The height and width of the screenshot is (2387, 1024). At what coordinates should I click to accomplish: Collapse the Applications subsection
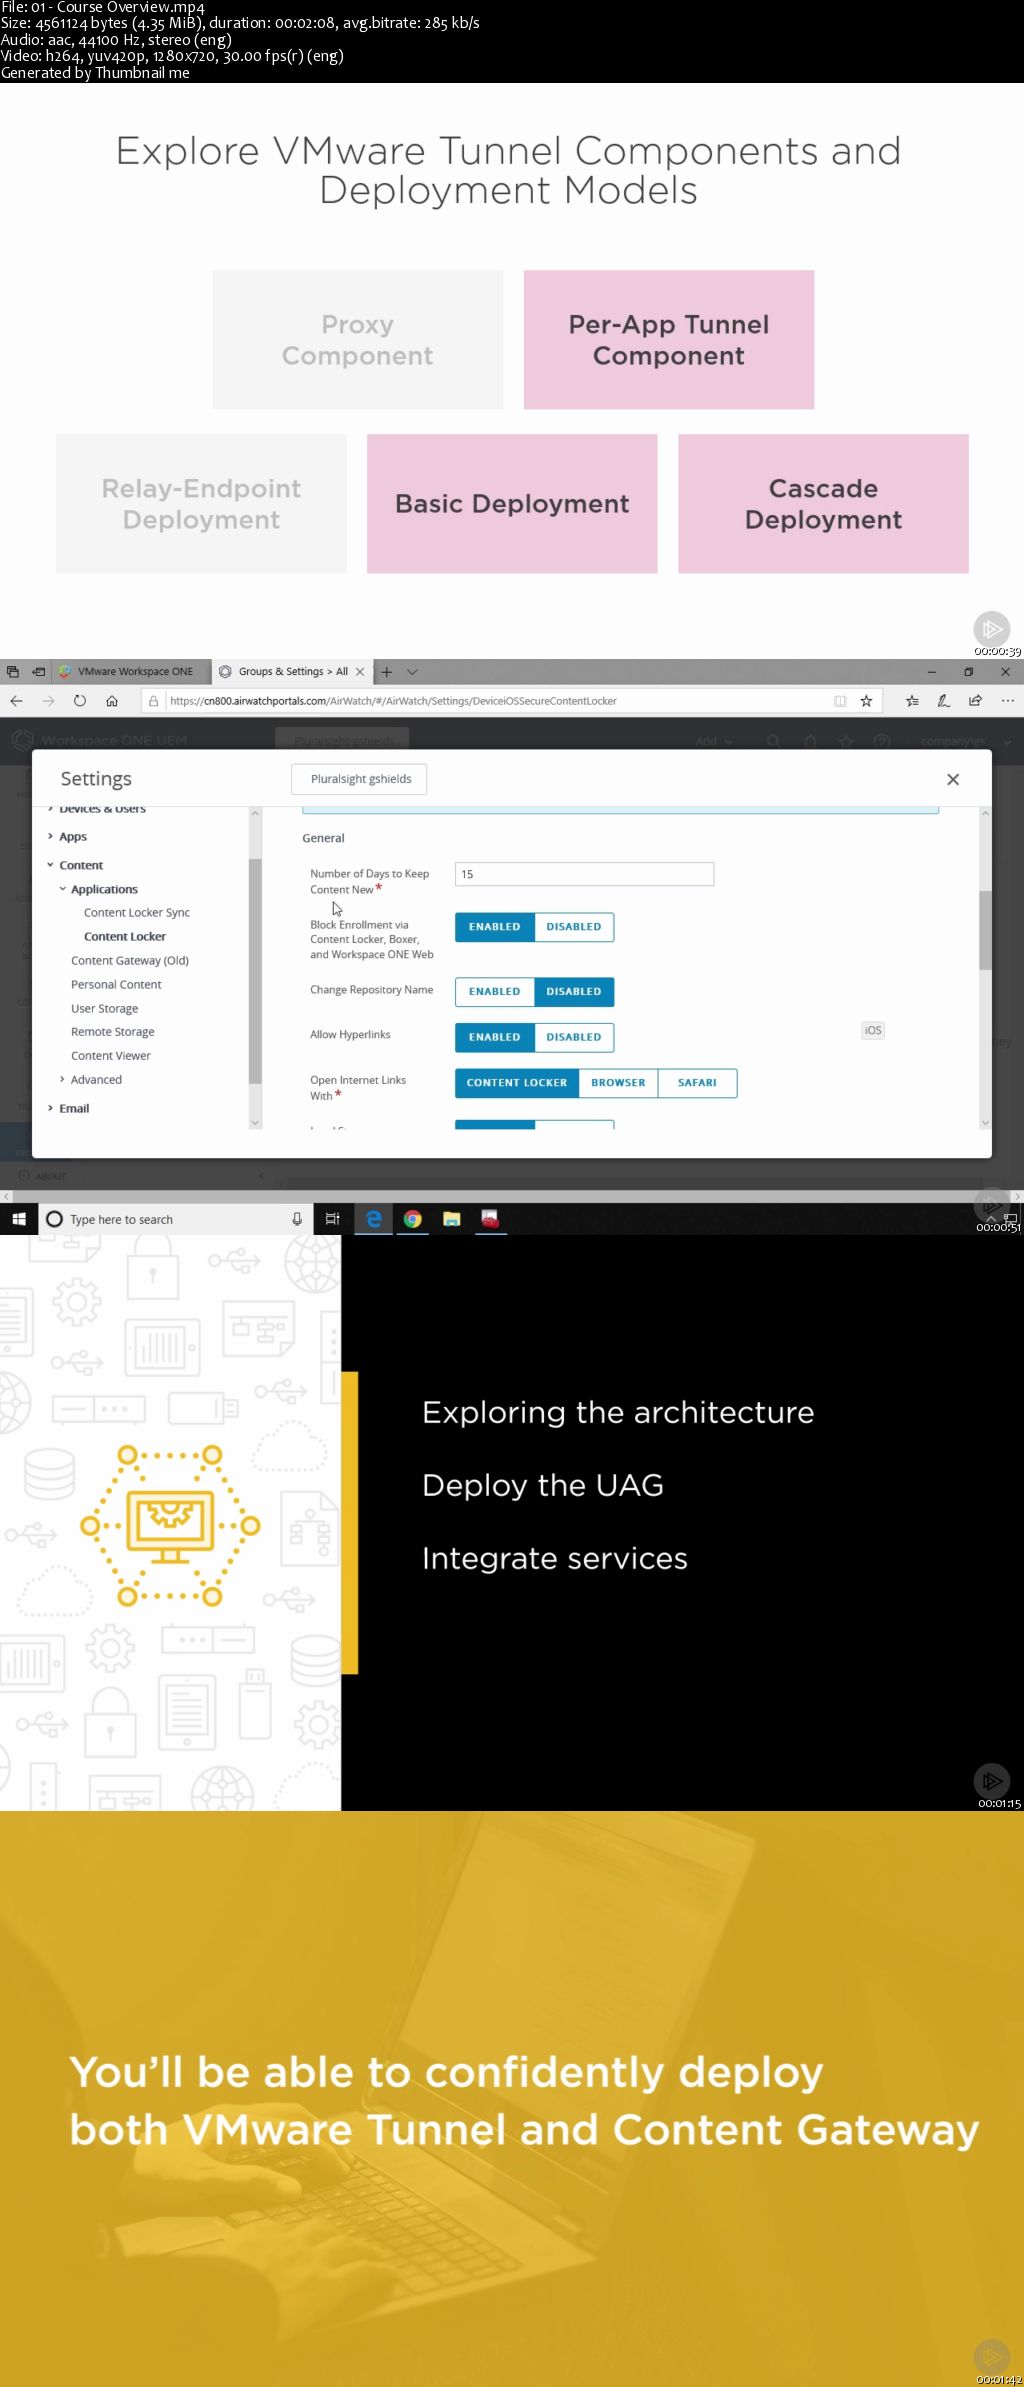(x=63, y=889)
